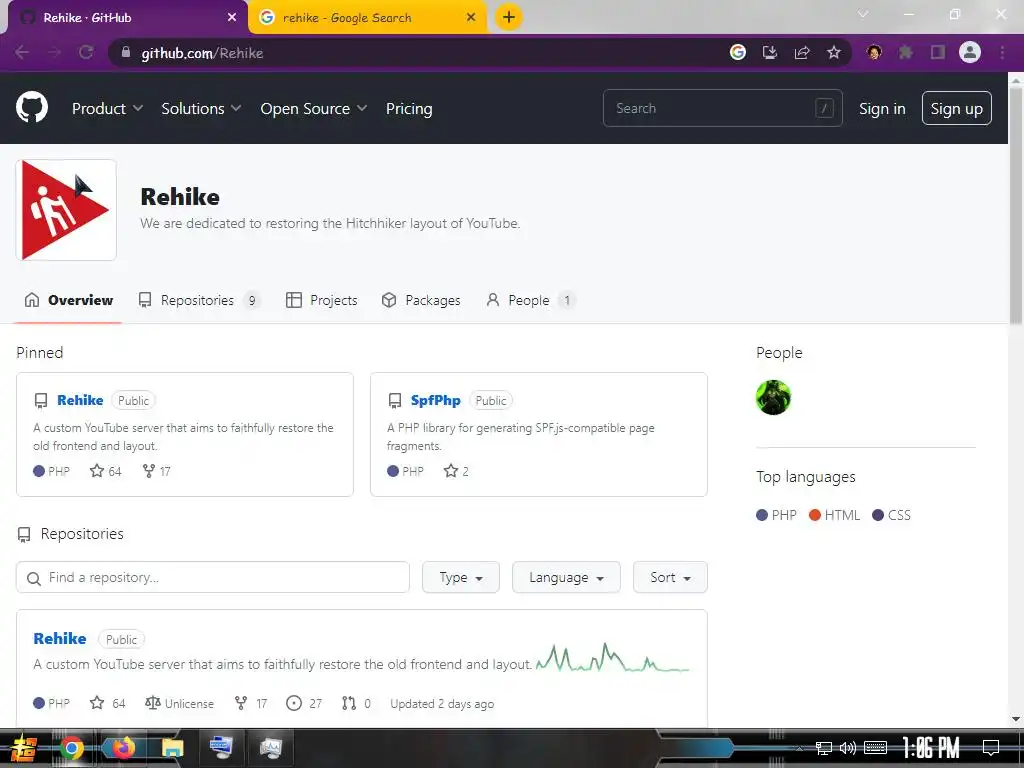Screen dimensions: 1024x768
Task: Open the Language filter dropdown
Action: tap(566, 577)
